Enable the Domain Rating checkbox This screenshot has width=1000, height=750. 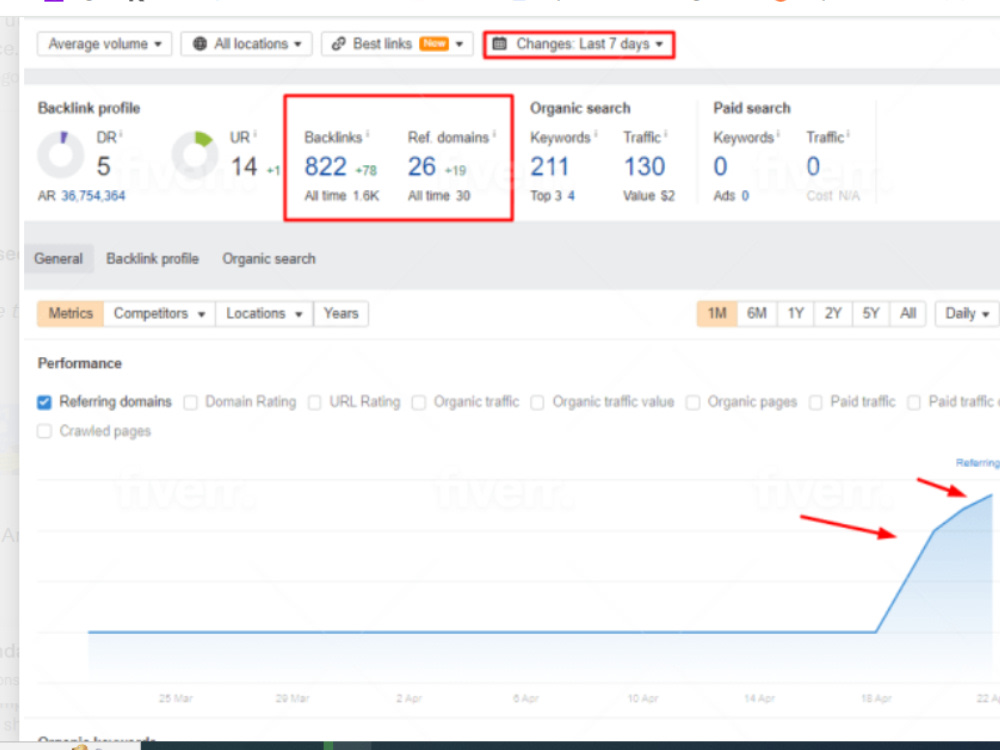(190, 402)
